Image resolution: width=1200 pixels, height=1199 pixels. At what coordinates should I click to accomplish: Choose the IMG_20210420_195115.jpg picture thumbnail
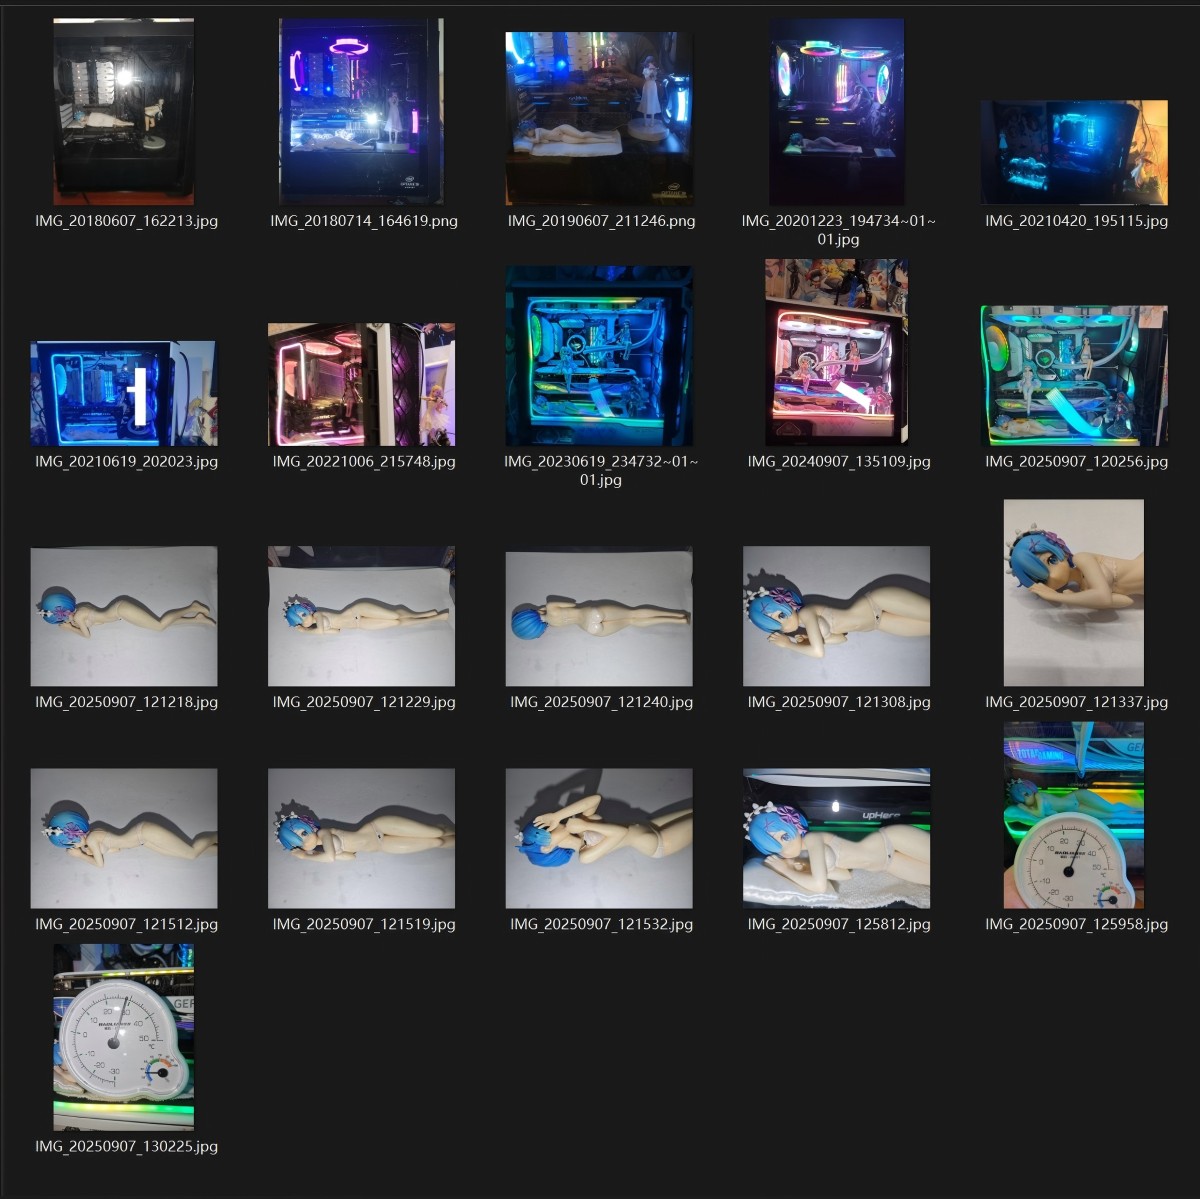[1074, 152]
